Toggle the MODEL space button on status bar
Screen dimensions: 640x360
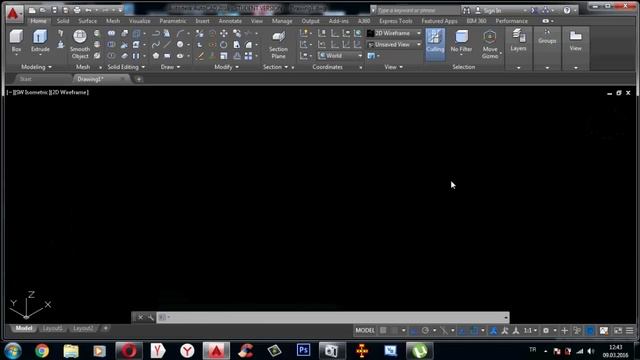pos(365,331)
